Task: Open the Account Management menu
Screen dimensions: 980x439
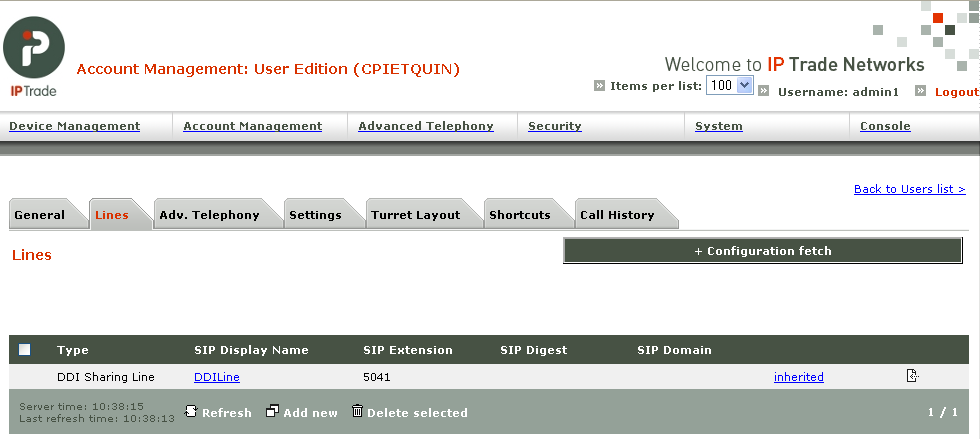Action: coord(252,126)
